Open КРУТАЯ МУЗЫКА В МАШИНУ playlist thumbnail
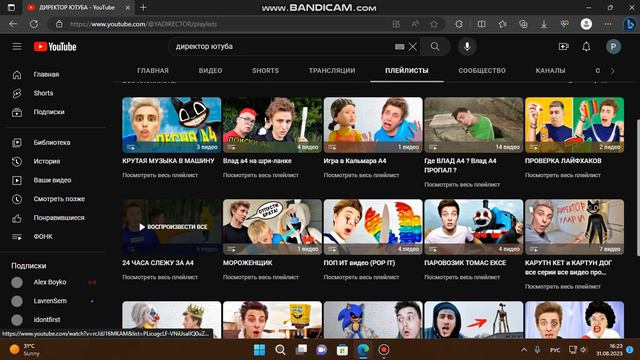640x360 pixels. (x=171, y=125)
